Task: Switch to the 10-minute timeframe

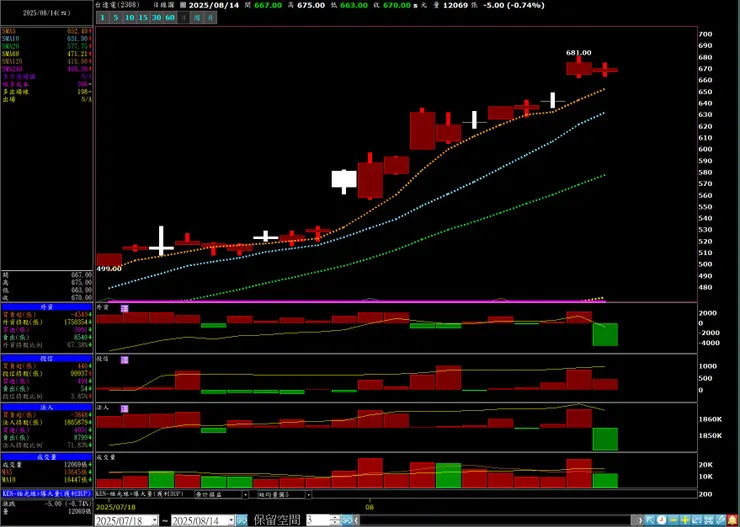Action: pyautogui.click(x=129, y=18)
